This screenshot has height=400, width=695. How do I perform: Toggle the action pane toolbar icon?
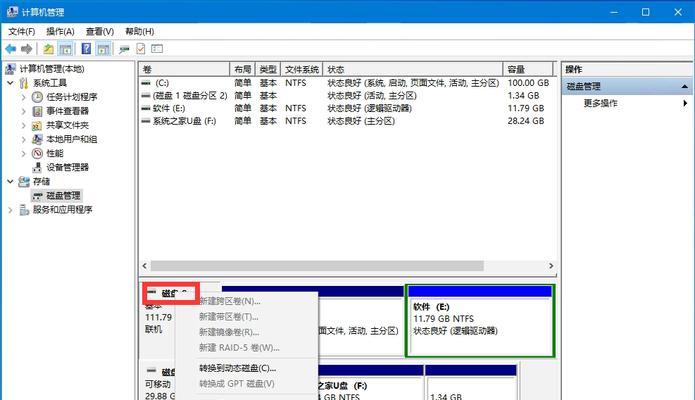pyautogui.click(x=103, y=49)
